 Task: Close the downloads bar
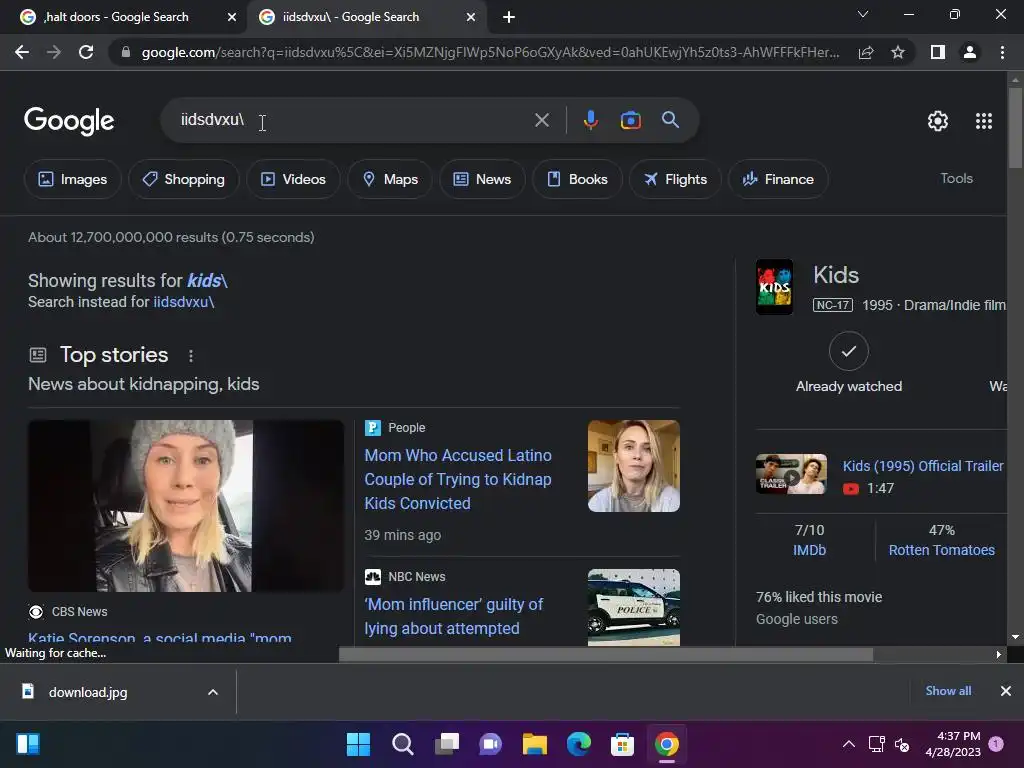point(1006,691)
